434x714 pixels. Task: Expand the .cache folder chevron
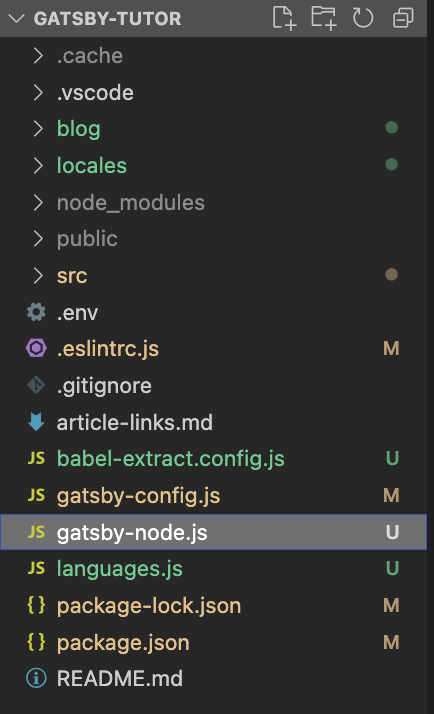pyautogui.click(x=38, y=56)
